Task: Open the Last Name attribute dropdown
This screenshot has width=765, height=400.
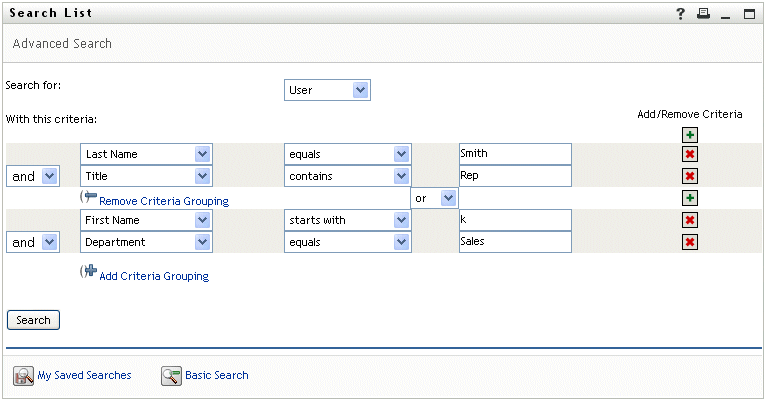Action: click(146, 154)
